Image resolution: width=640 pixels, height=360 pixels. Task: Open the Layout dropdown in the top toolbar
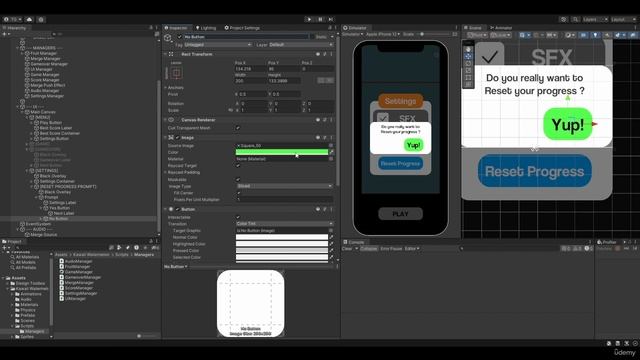coord(623,19)
